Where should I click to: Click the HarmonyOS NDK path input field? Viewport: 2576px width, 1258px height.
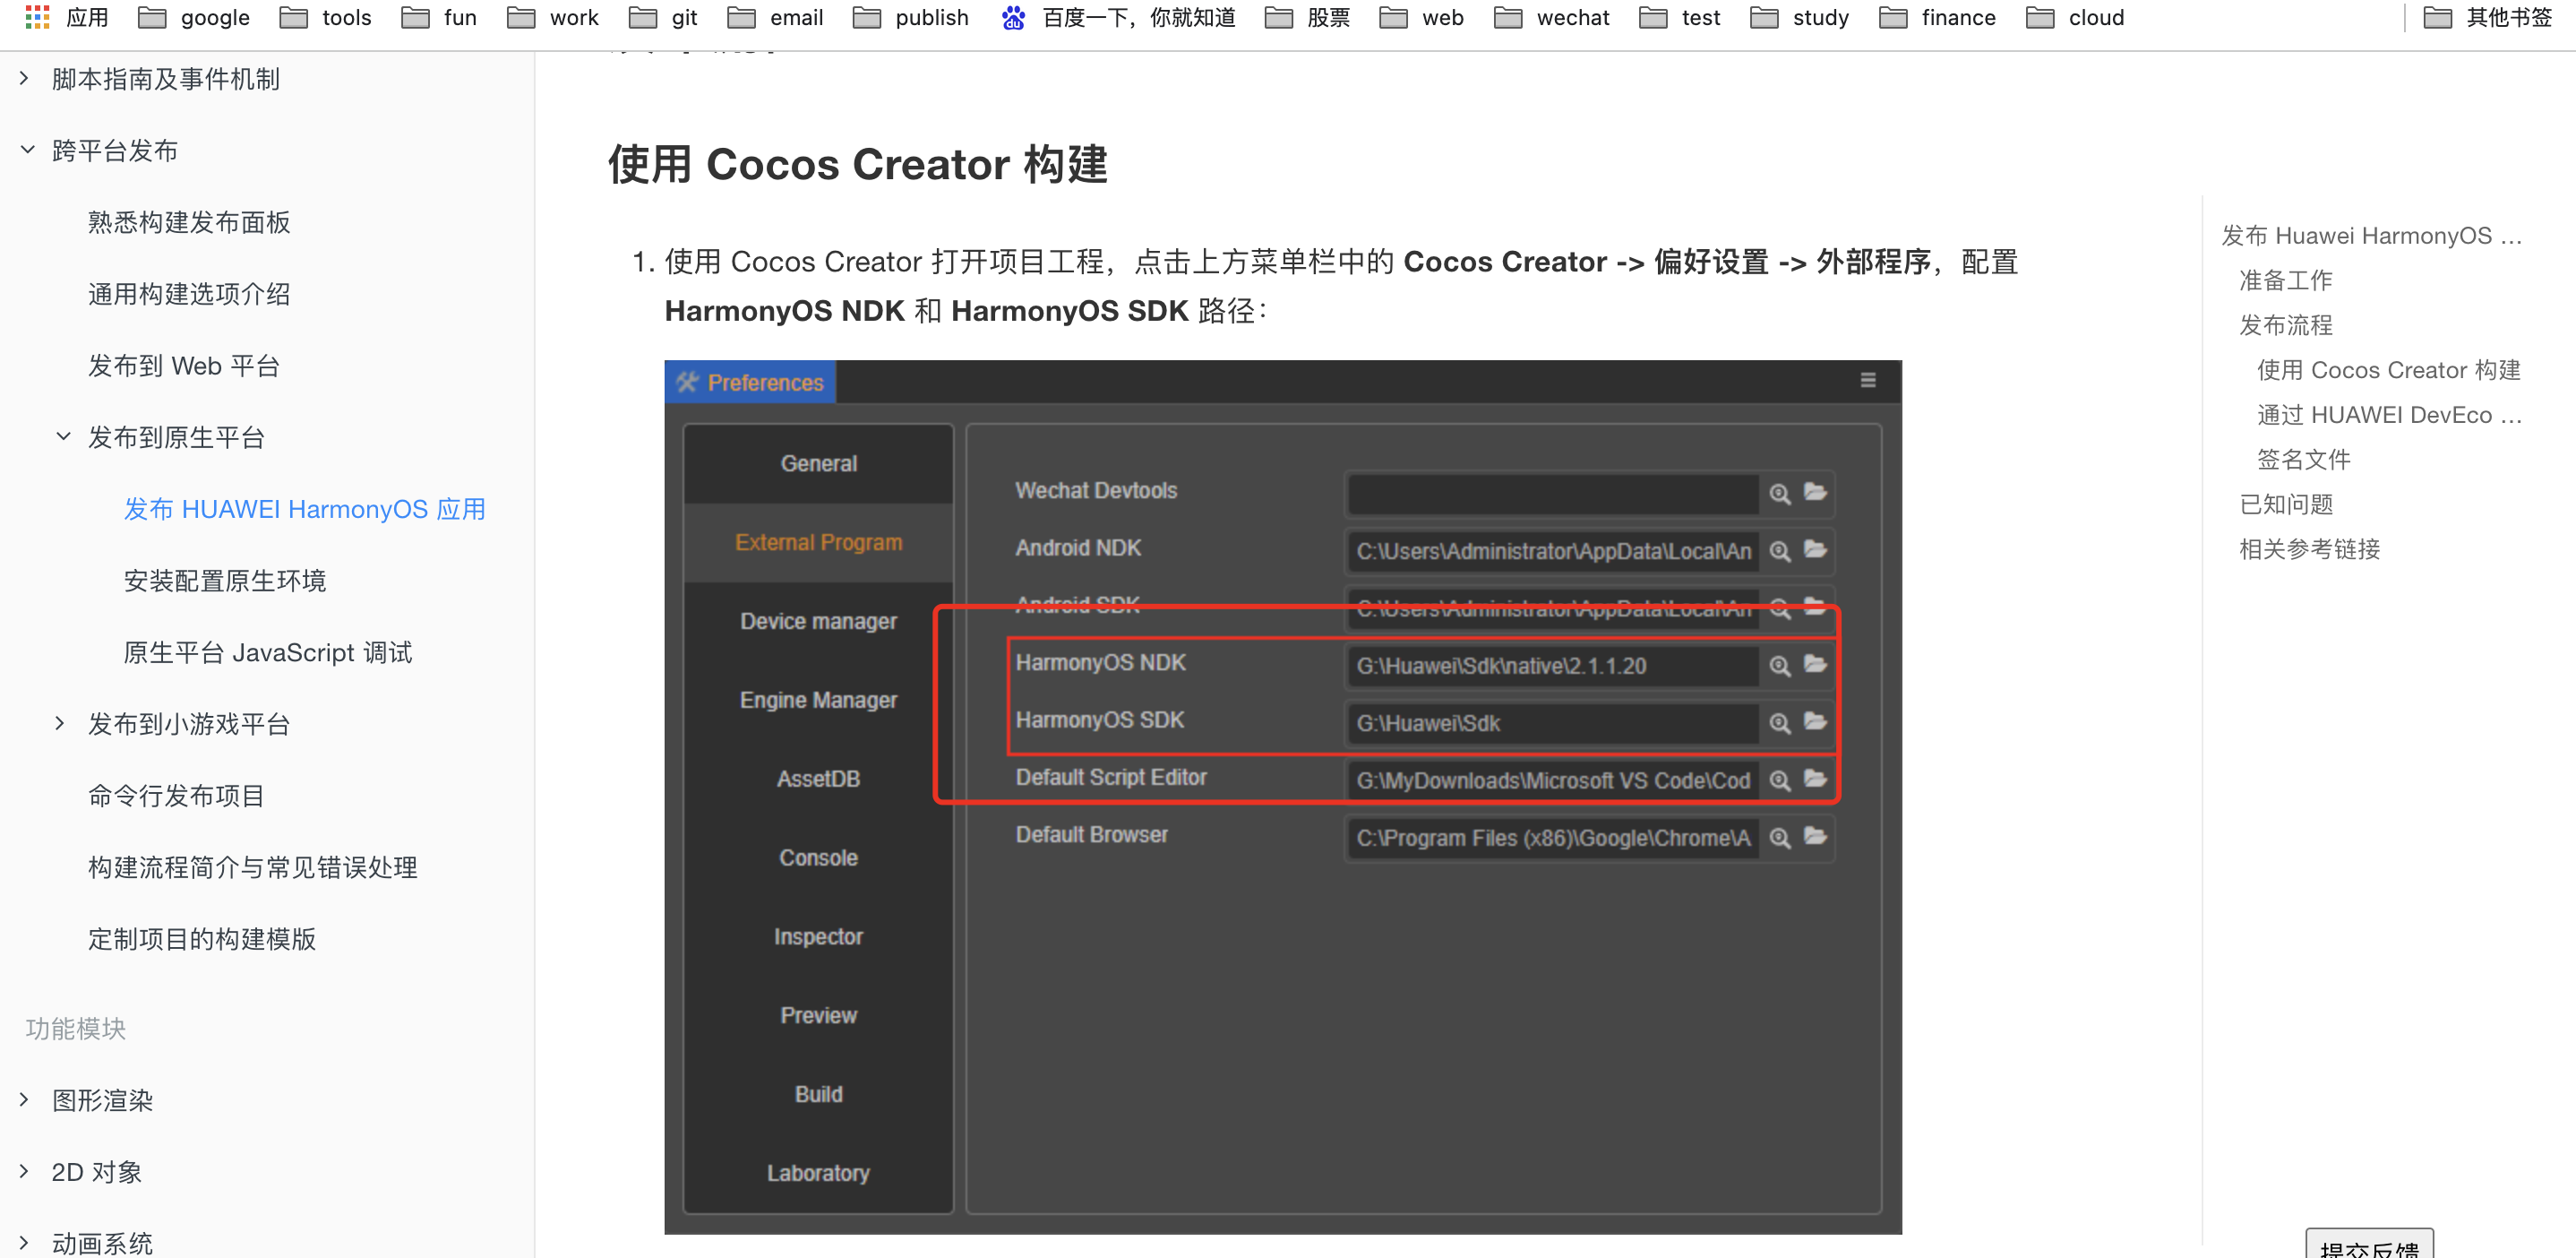[x=1551, y=666]
